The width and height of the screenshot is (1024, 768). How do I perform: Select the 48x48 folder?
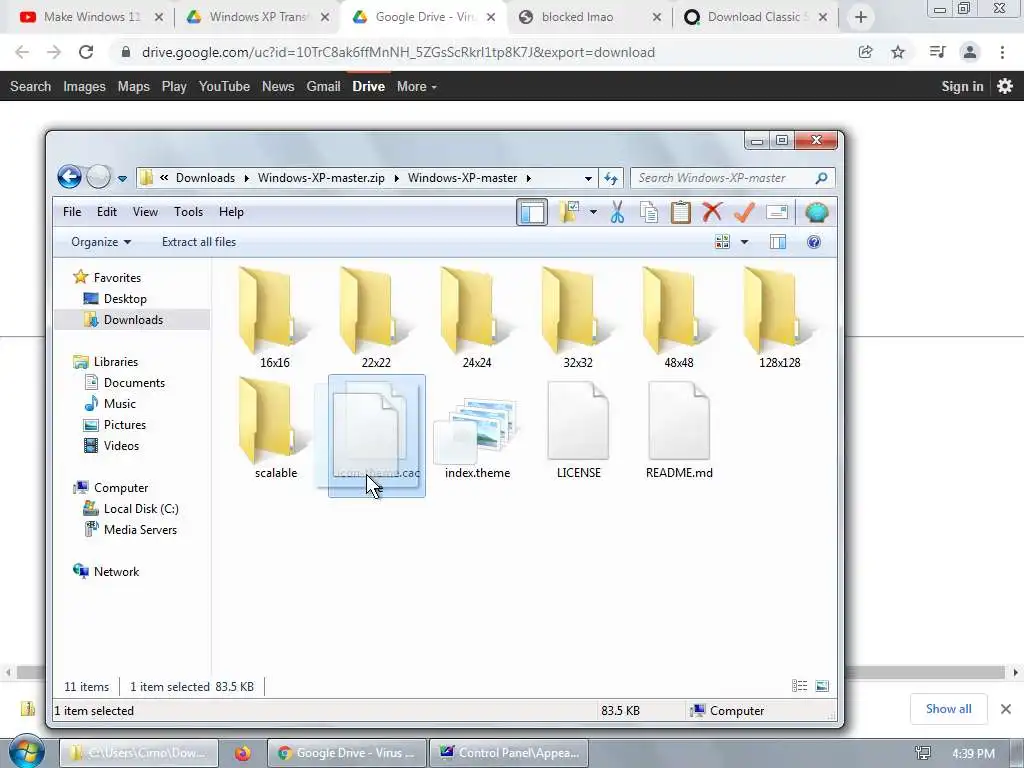tap(679, 318)
